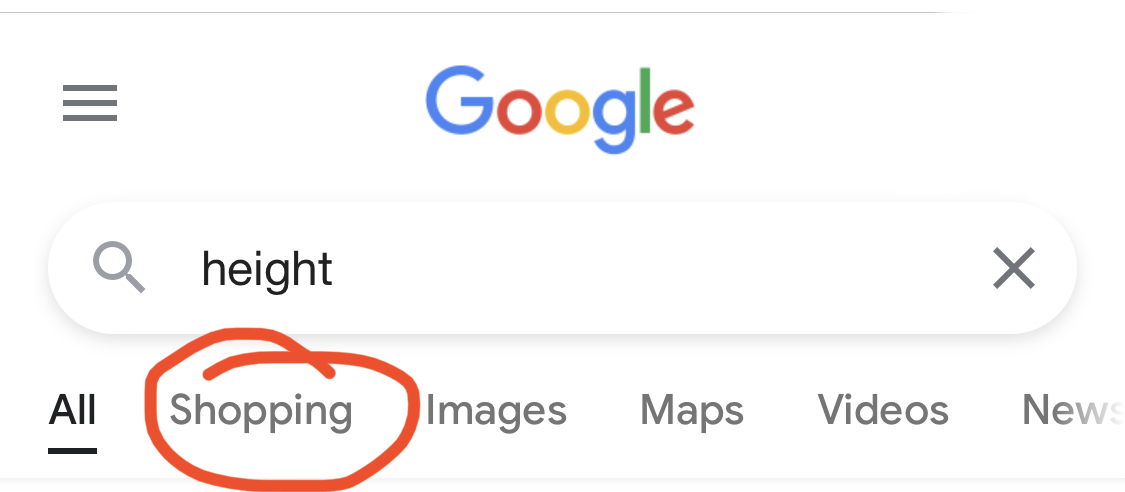Viewport: 1125px width, 492px height.
Task: Click the word "height" in the search box
Action: [x=267, y=269]
